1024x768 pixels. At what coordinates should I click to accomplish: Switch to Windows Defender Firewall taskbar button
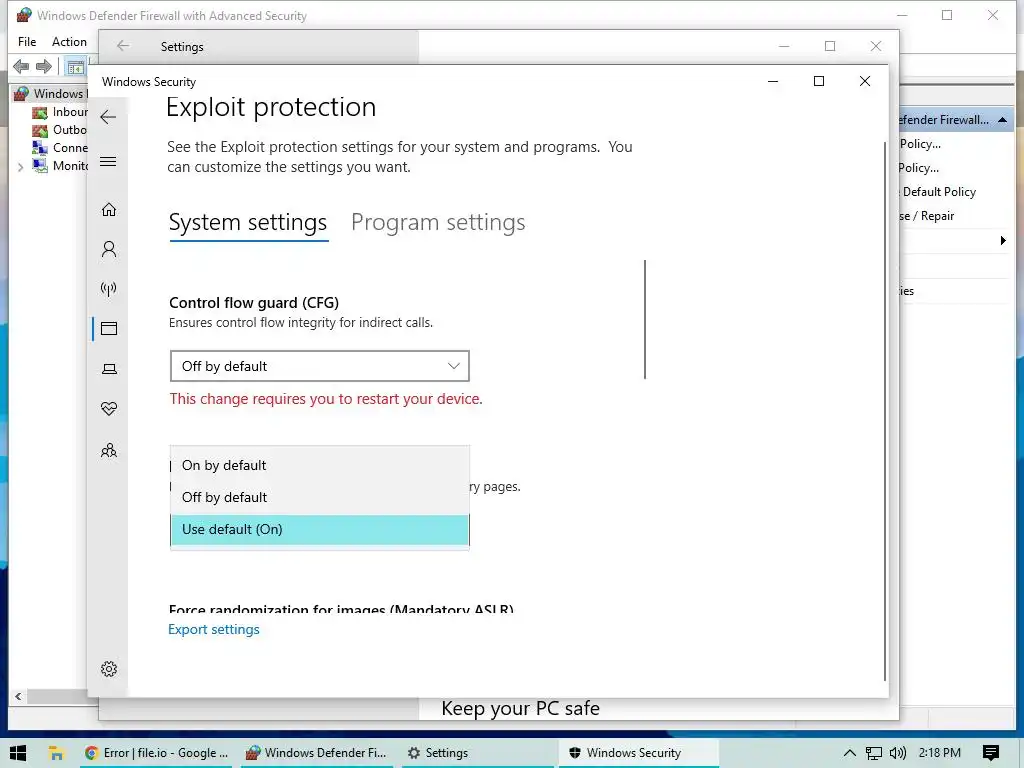(317, 753)
